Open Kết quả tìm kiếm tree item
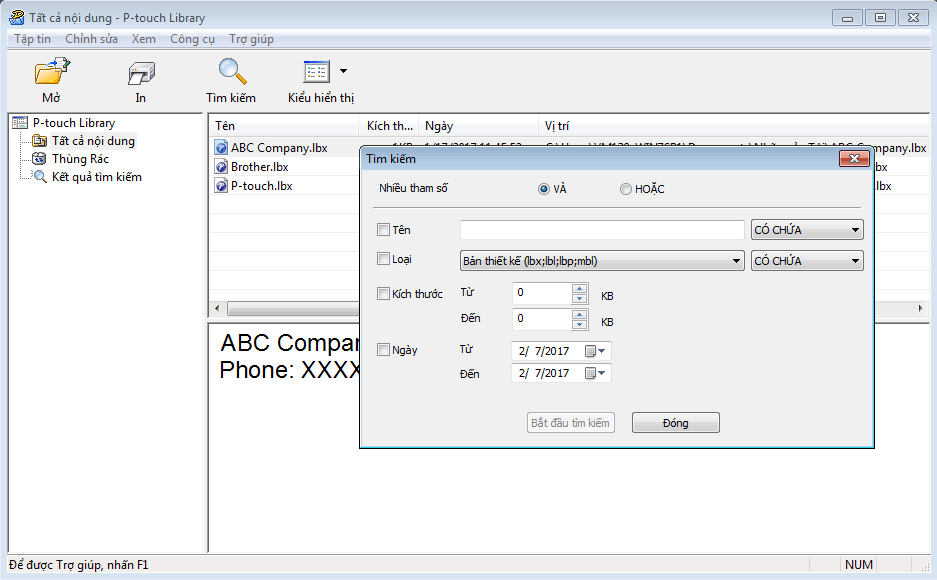Screen dimensions: 937x580 pos(96,177)
